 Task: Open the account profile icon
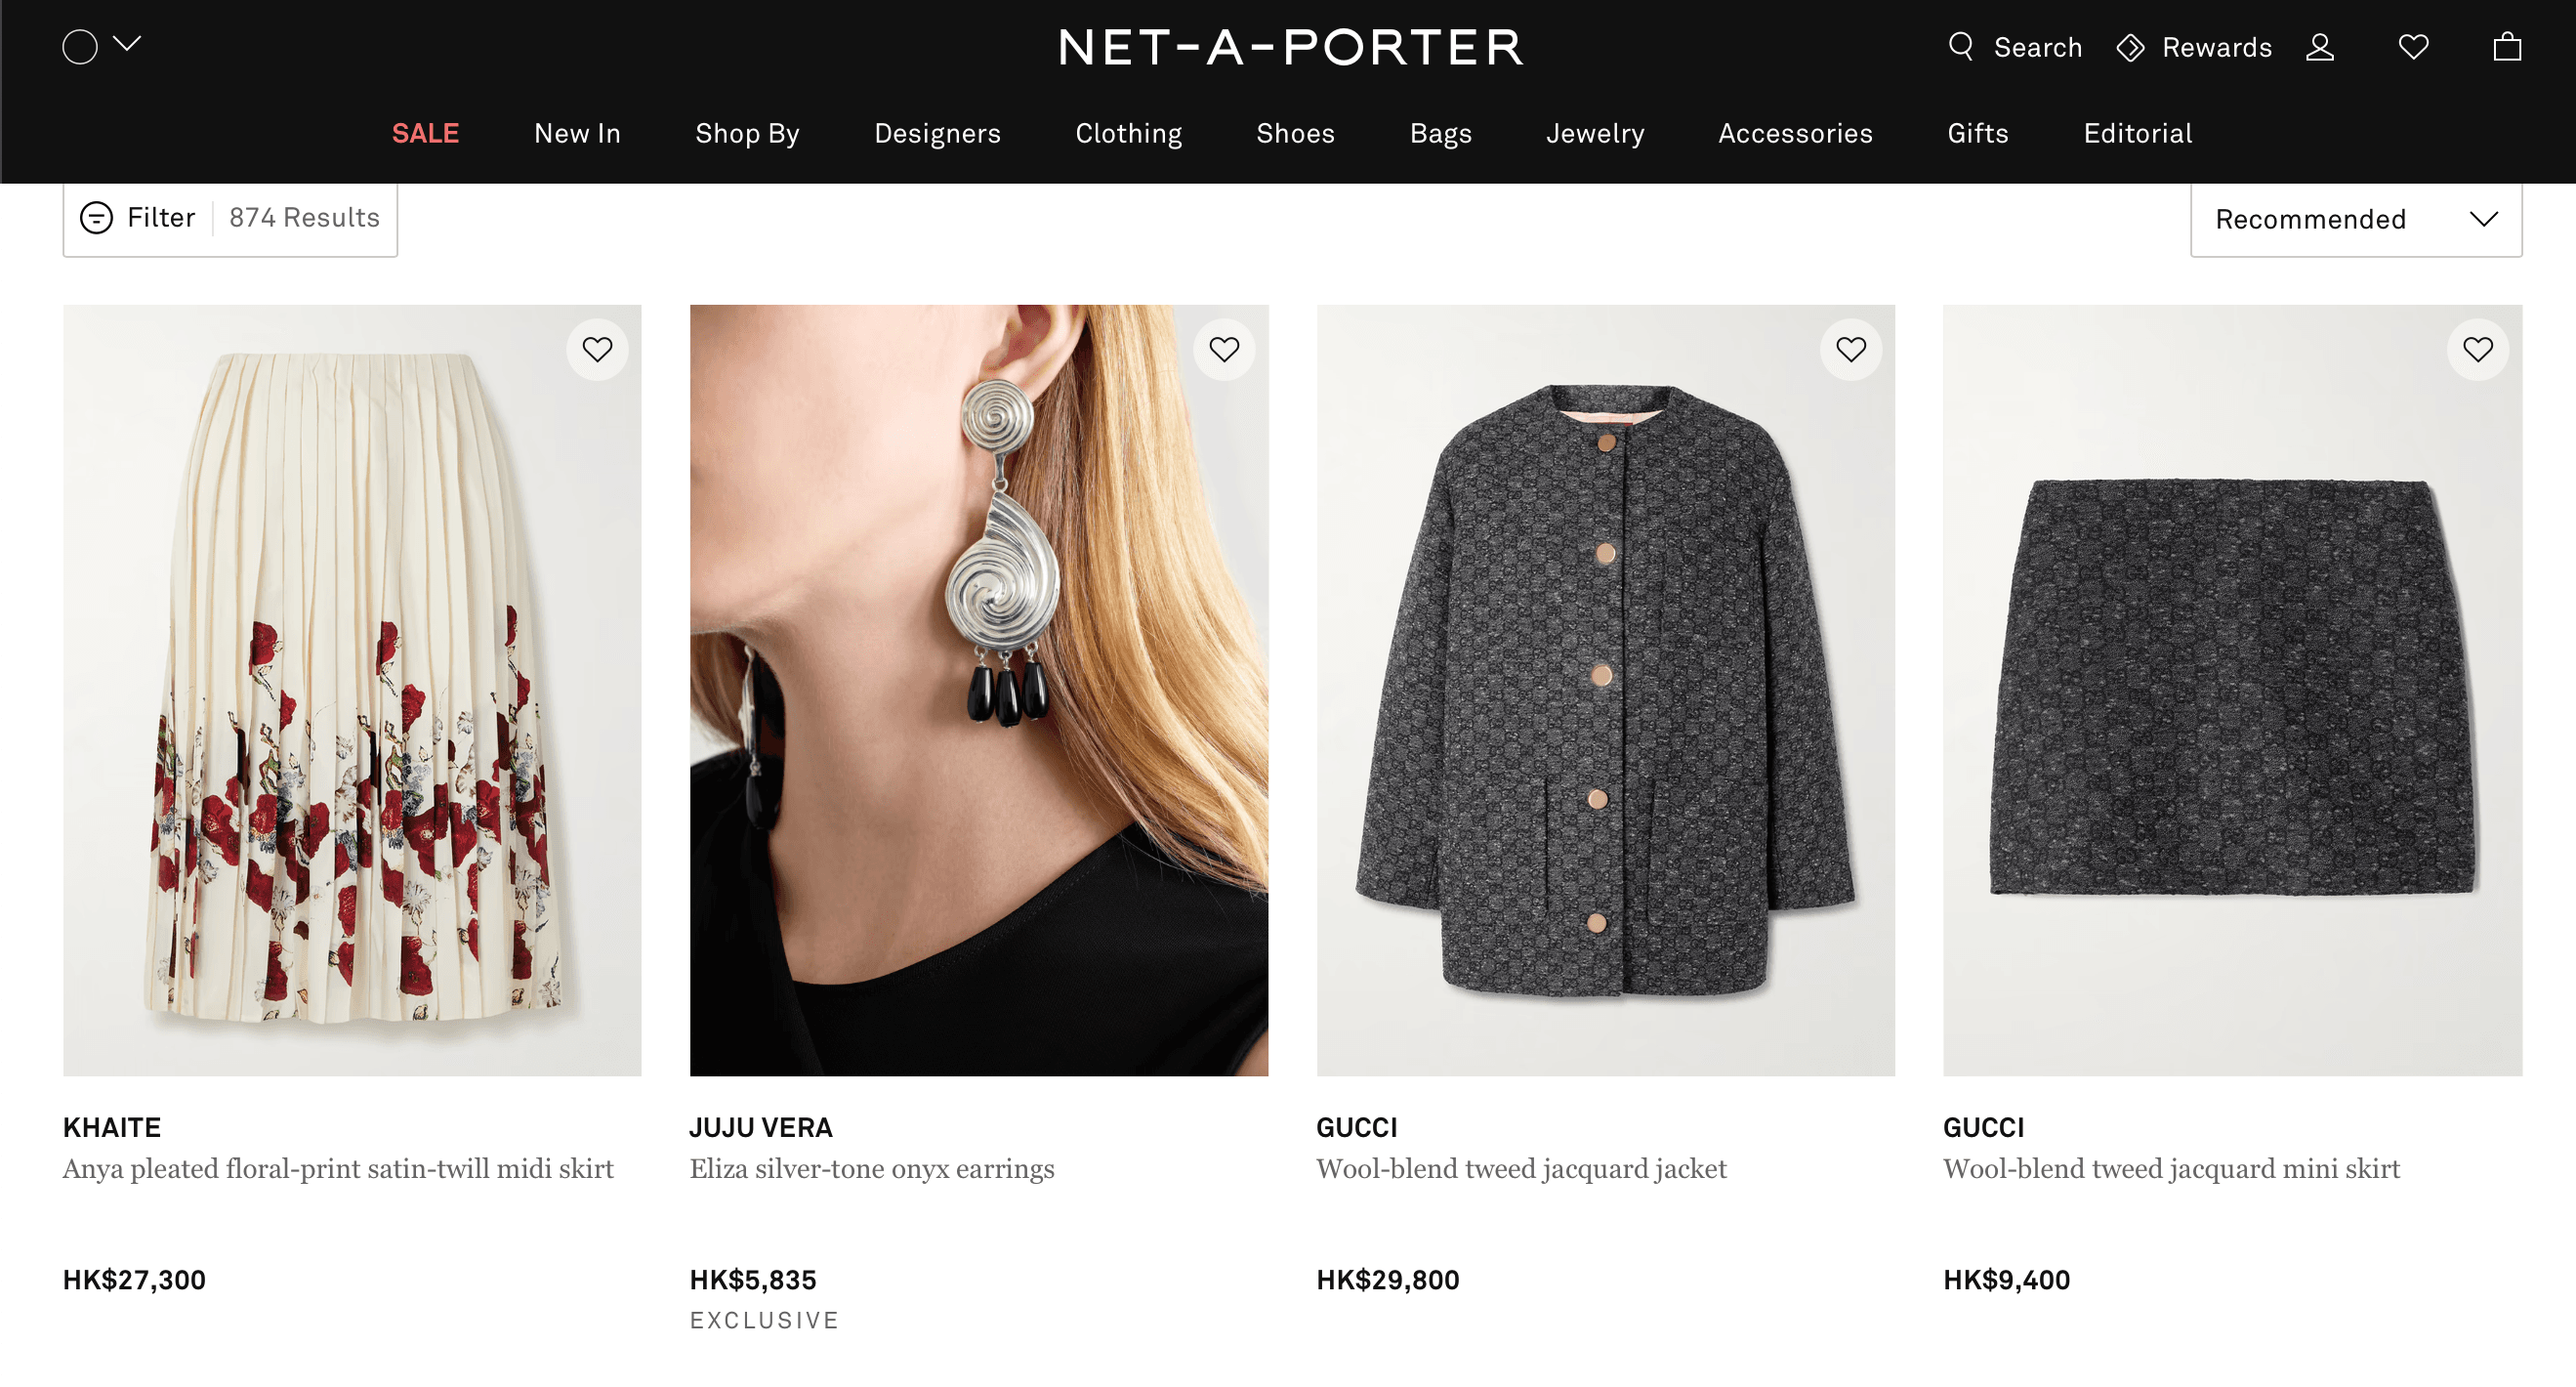coord(2319,47)
